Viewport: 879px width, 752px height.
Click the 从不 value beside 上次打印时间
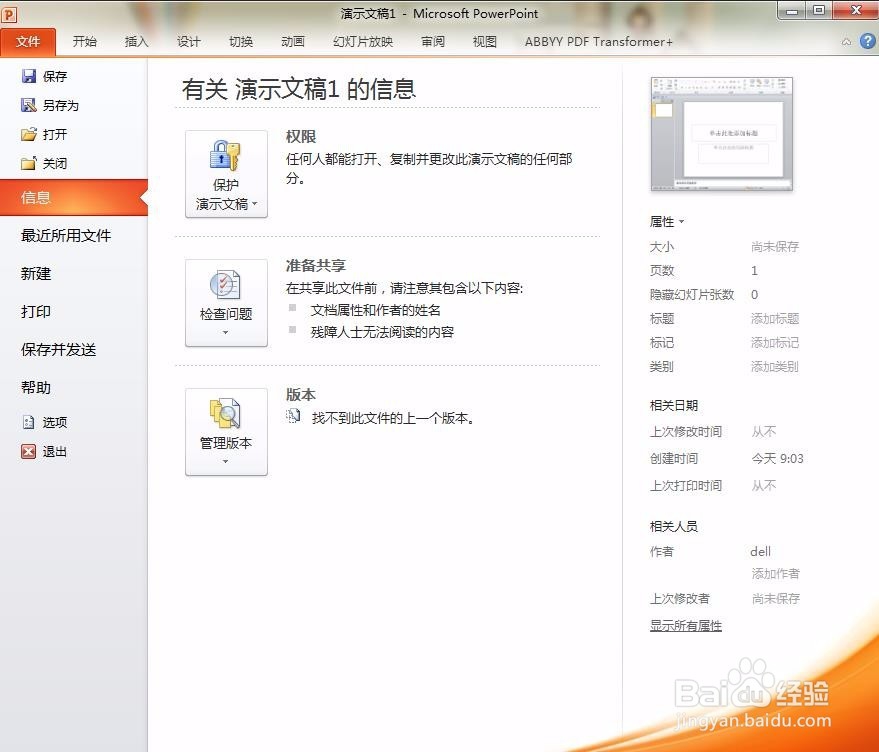click(764, 486)
